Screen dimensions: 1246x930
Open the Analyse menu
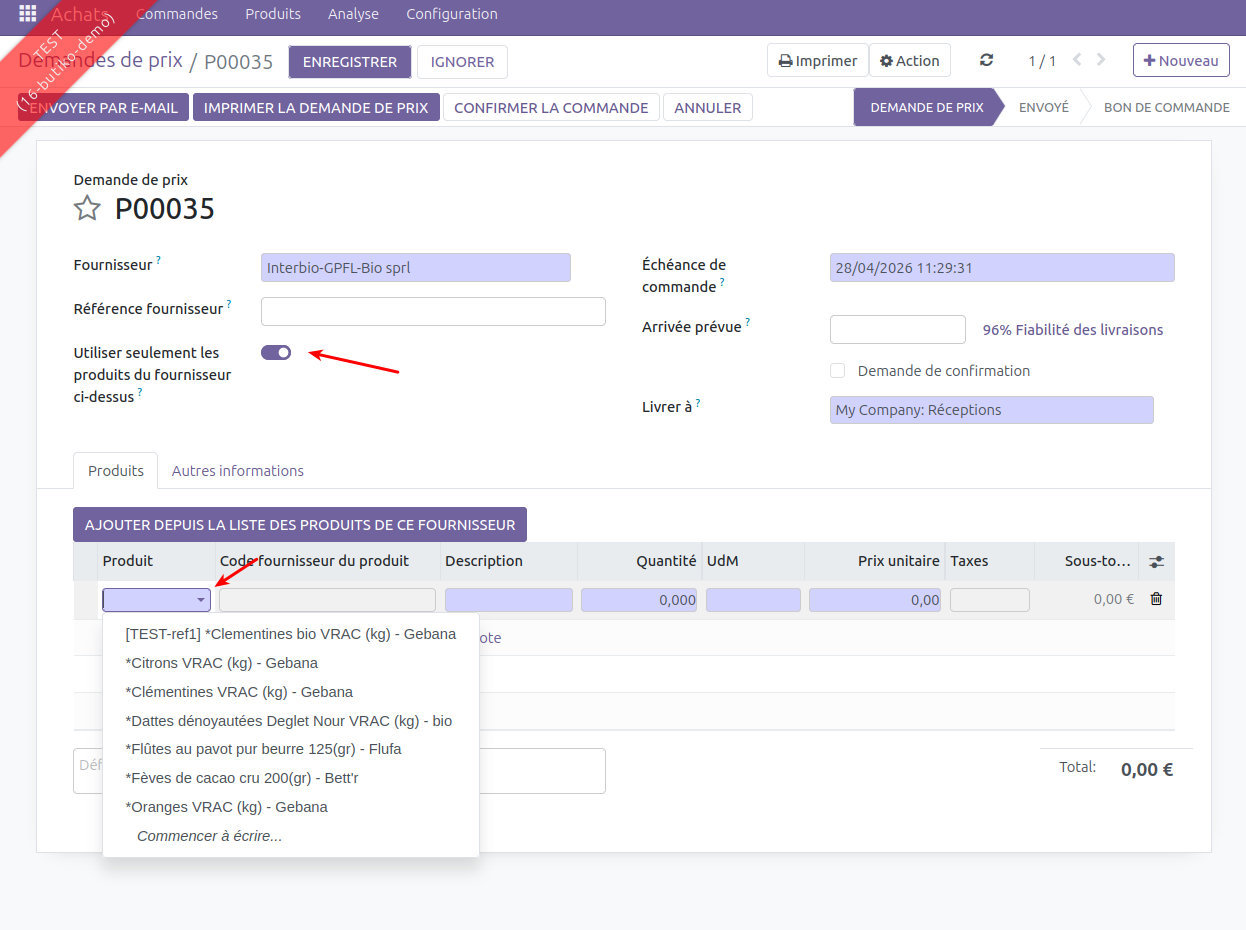[x=353, y=14]
